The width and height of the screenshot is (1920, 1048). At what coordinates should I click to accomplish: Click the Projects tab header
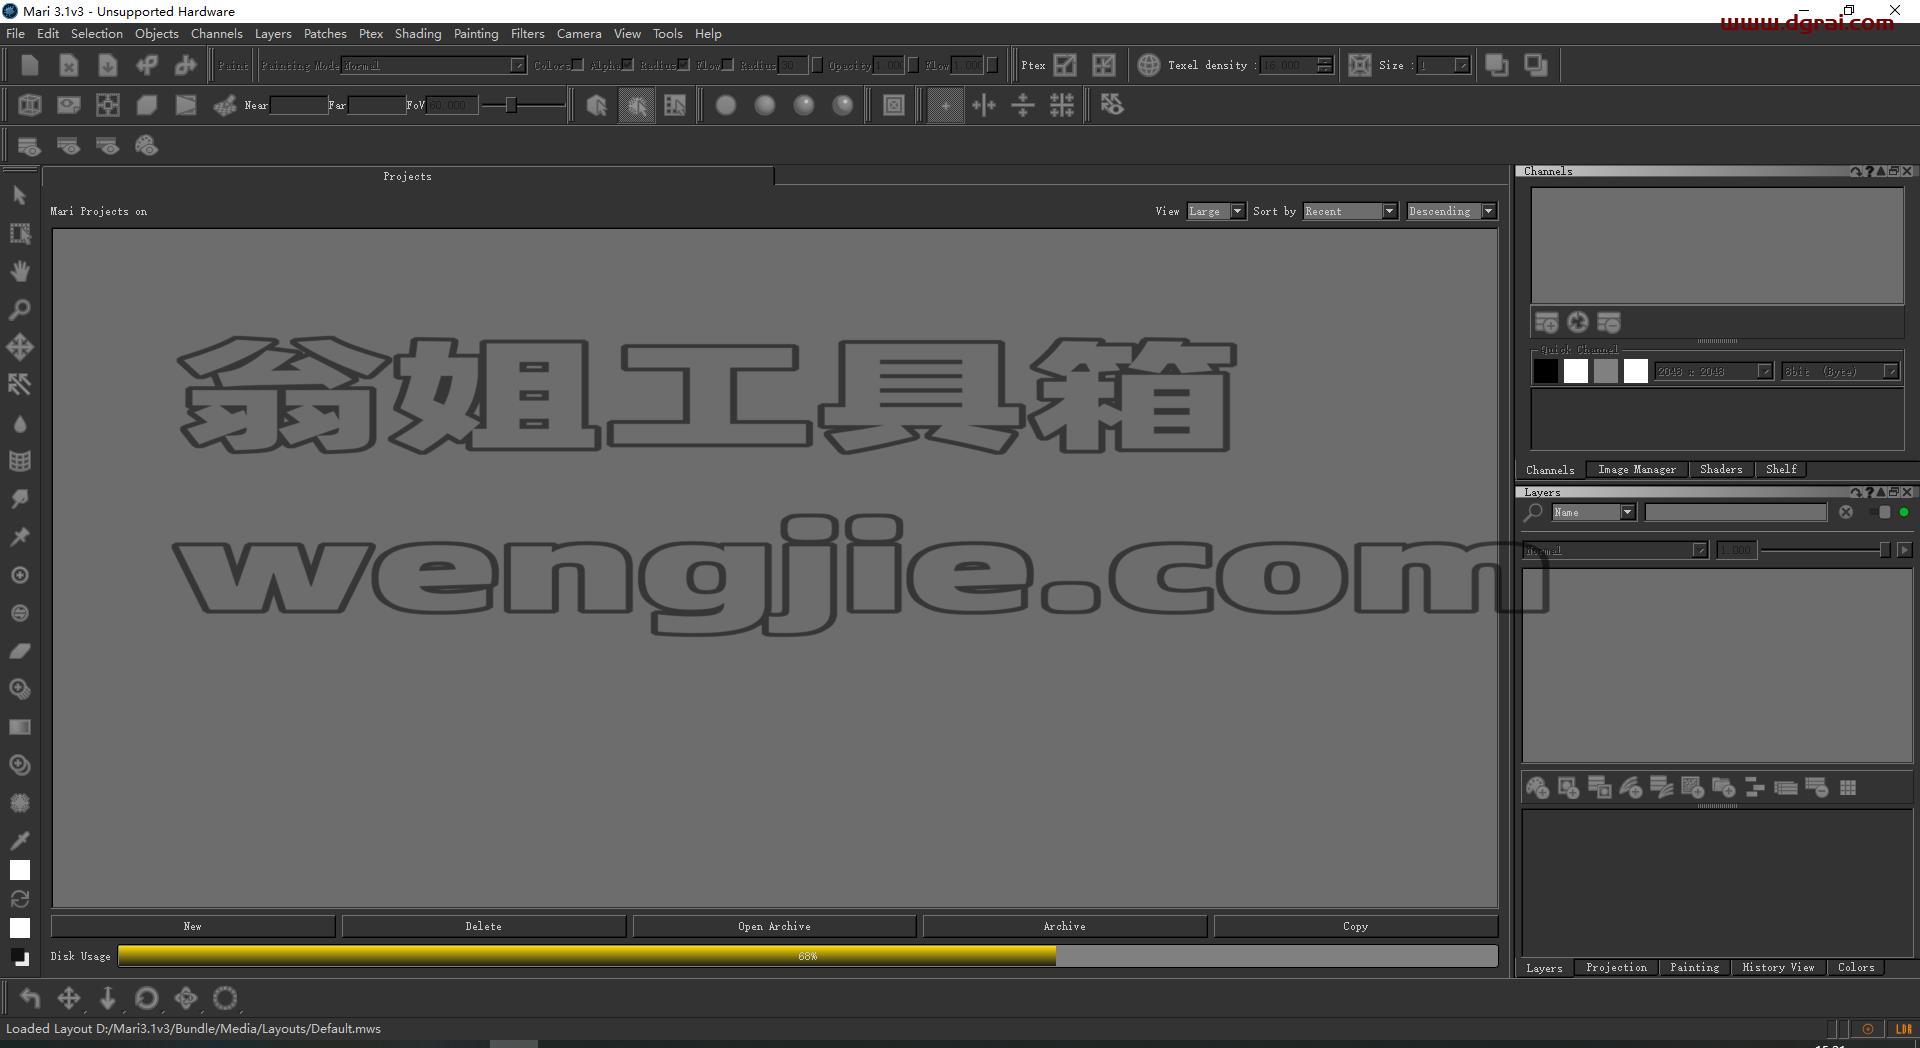(x=408, y=176)
